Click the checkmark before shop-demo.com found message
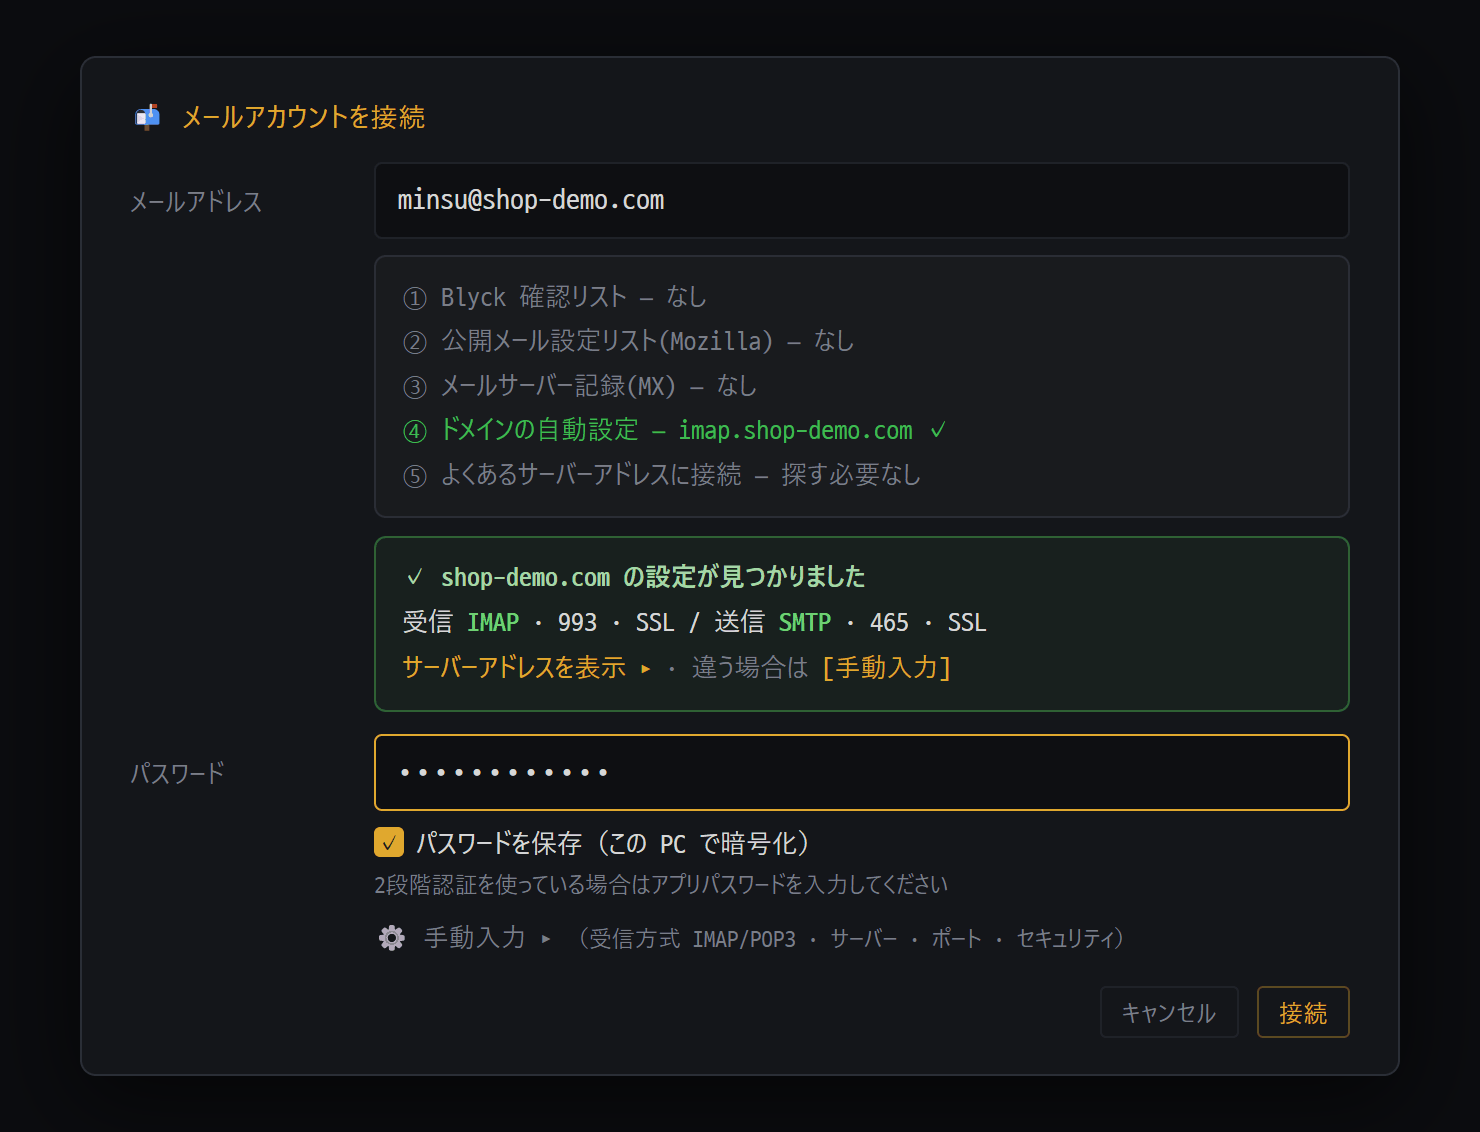This screenshot has height=1132, width=1480. (415, 577)
